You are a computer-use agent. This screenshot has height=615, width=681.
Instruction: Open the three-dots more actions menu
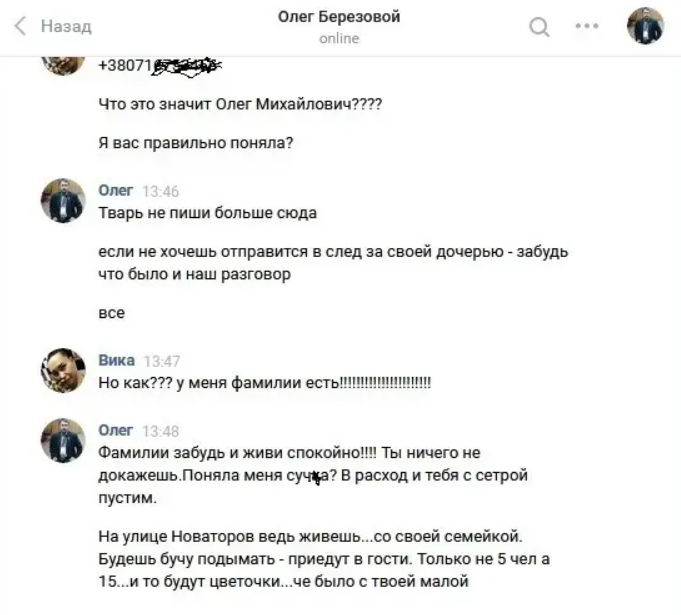(x=587, y=26)
